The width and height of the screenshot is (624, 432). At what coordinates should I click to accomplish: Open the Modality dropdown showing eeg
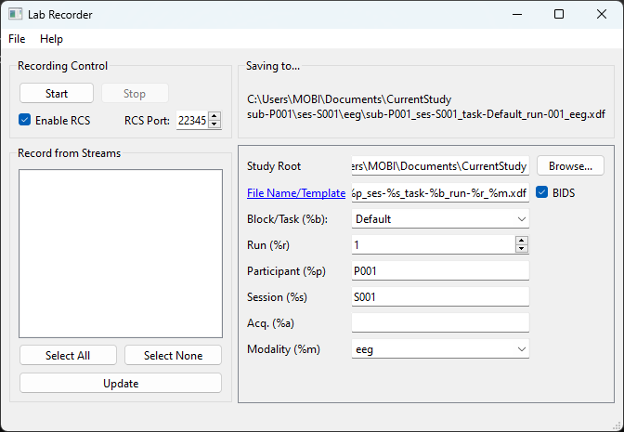click(x=440, y=349)
